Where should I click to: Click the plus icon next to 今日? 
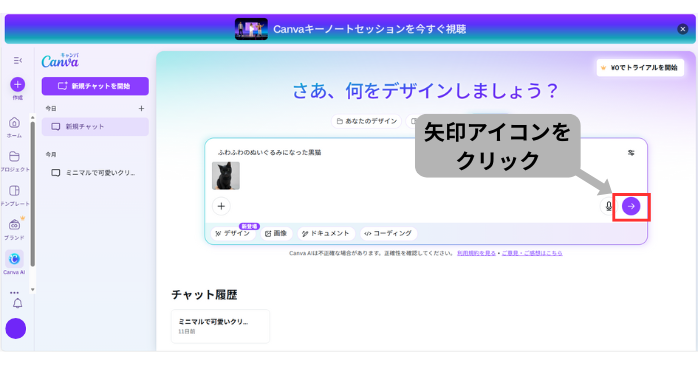click(141, 108)
